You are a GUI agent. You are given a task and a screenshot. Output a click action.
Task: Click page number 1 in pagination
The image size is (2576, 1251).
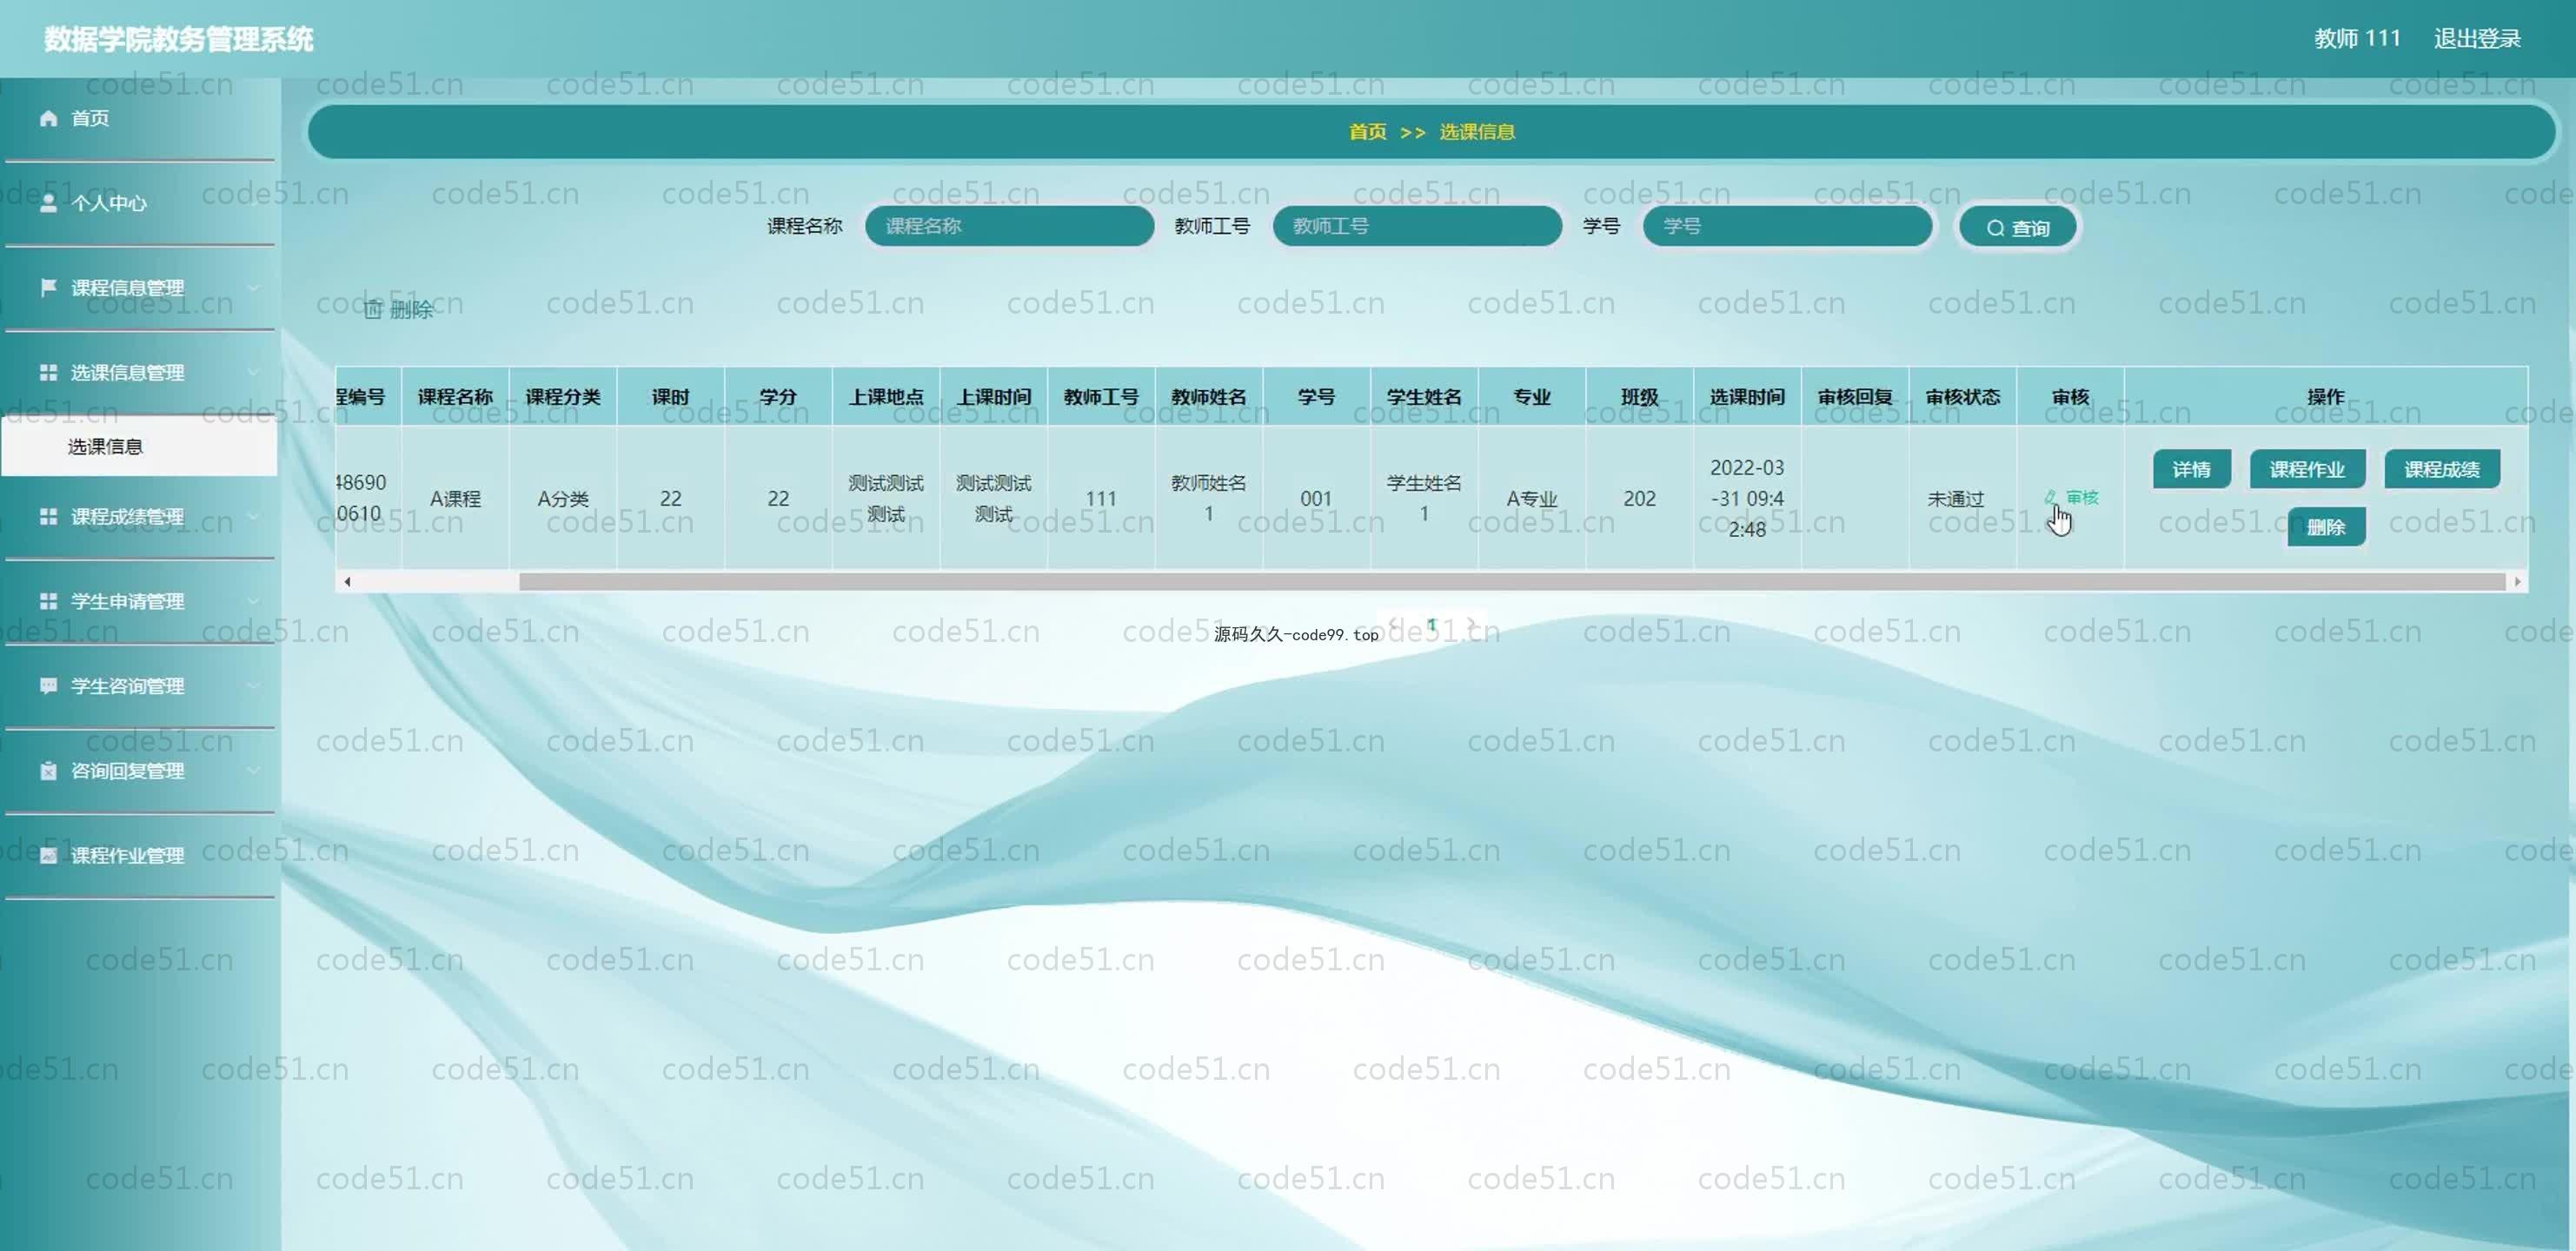(x=1431, y=625)
